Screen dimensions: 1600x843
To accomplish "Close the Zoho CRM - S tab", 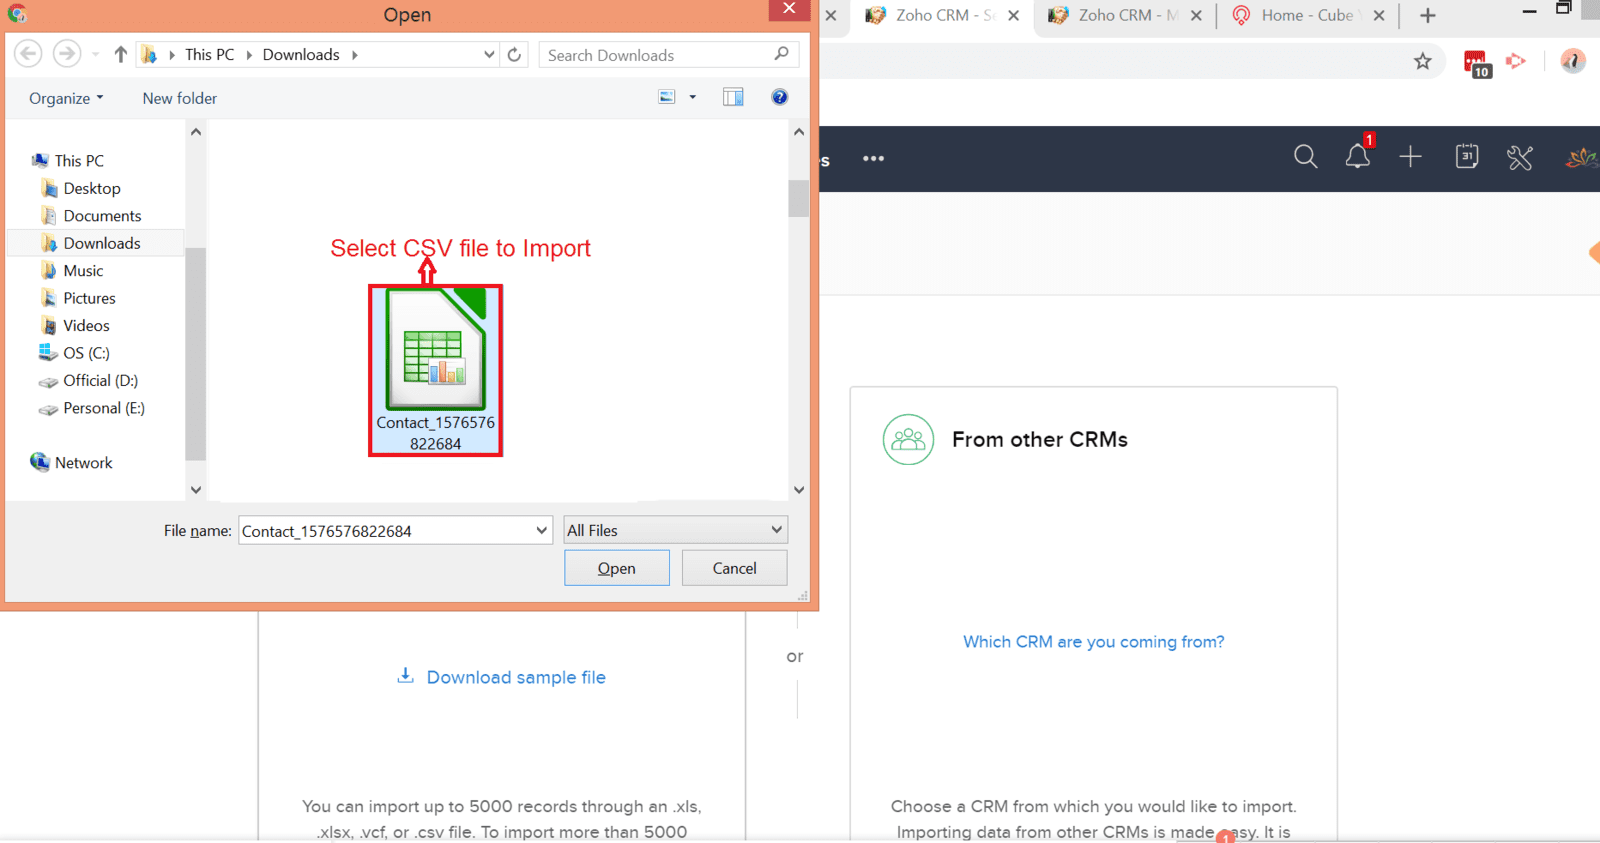I will tap(1013, 15).
